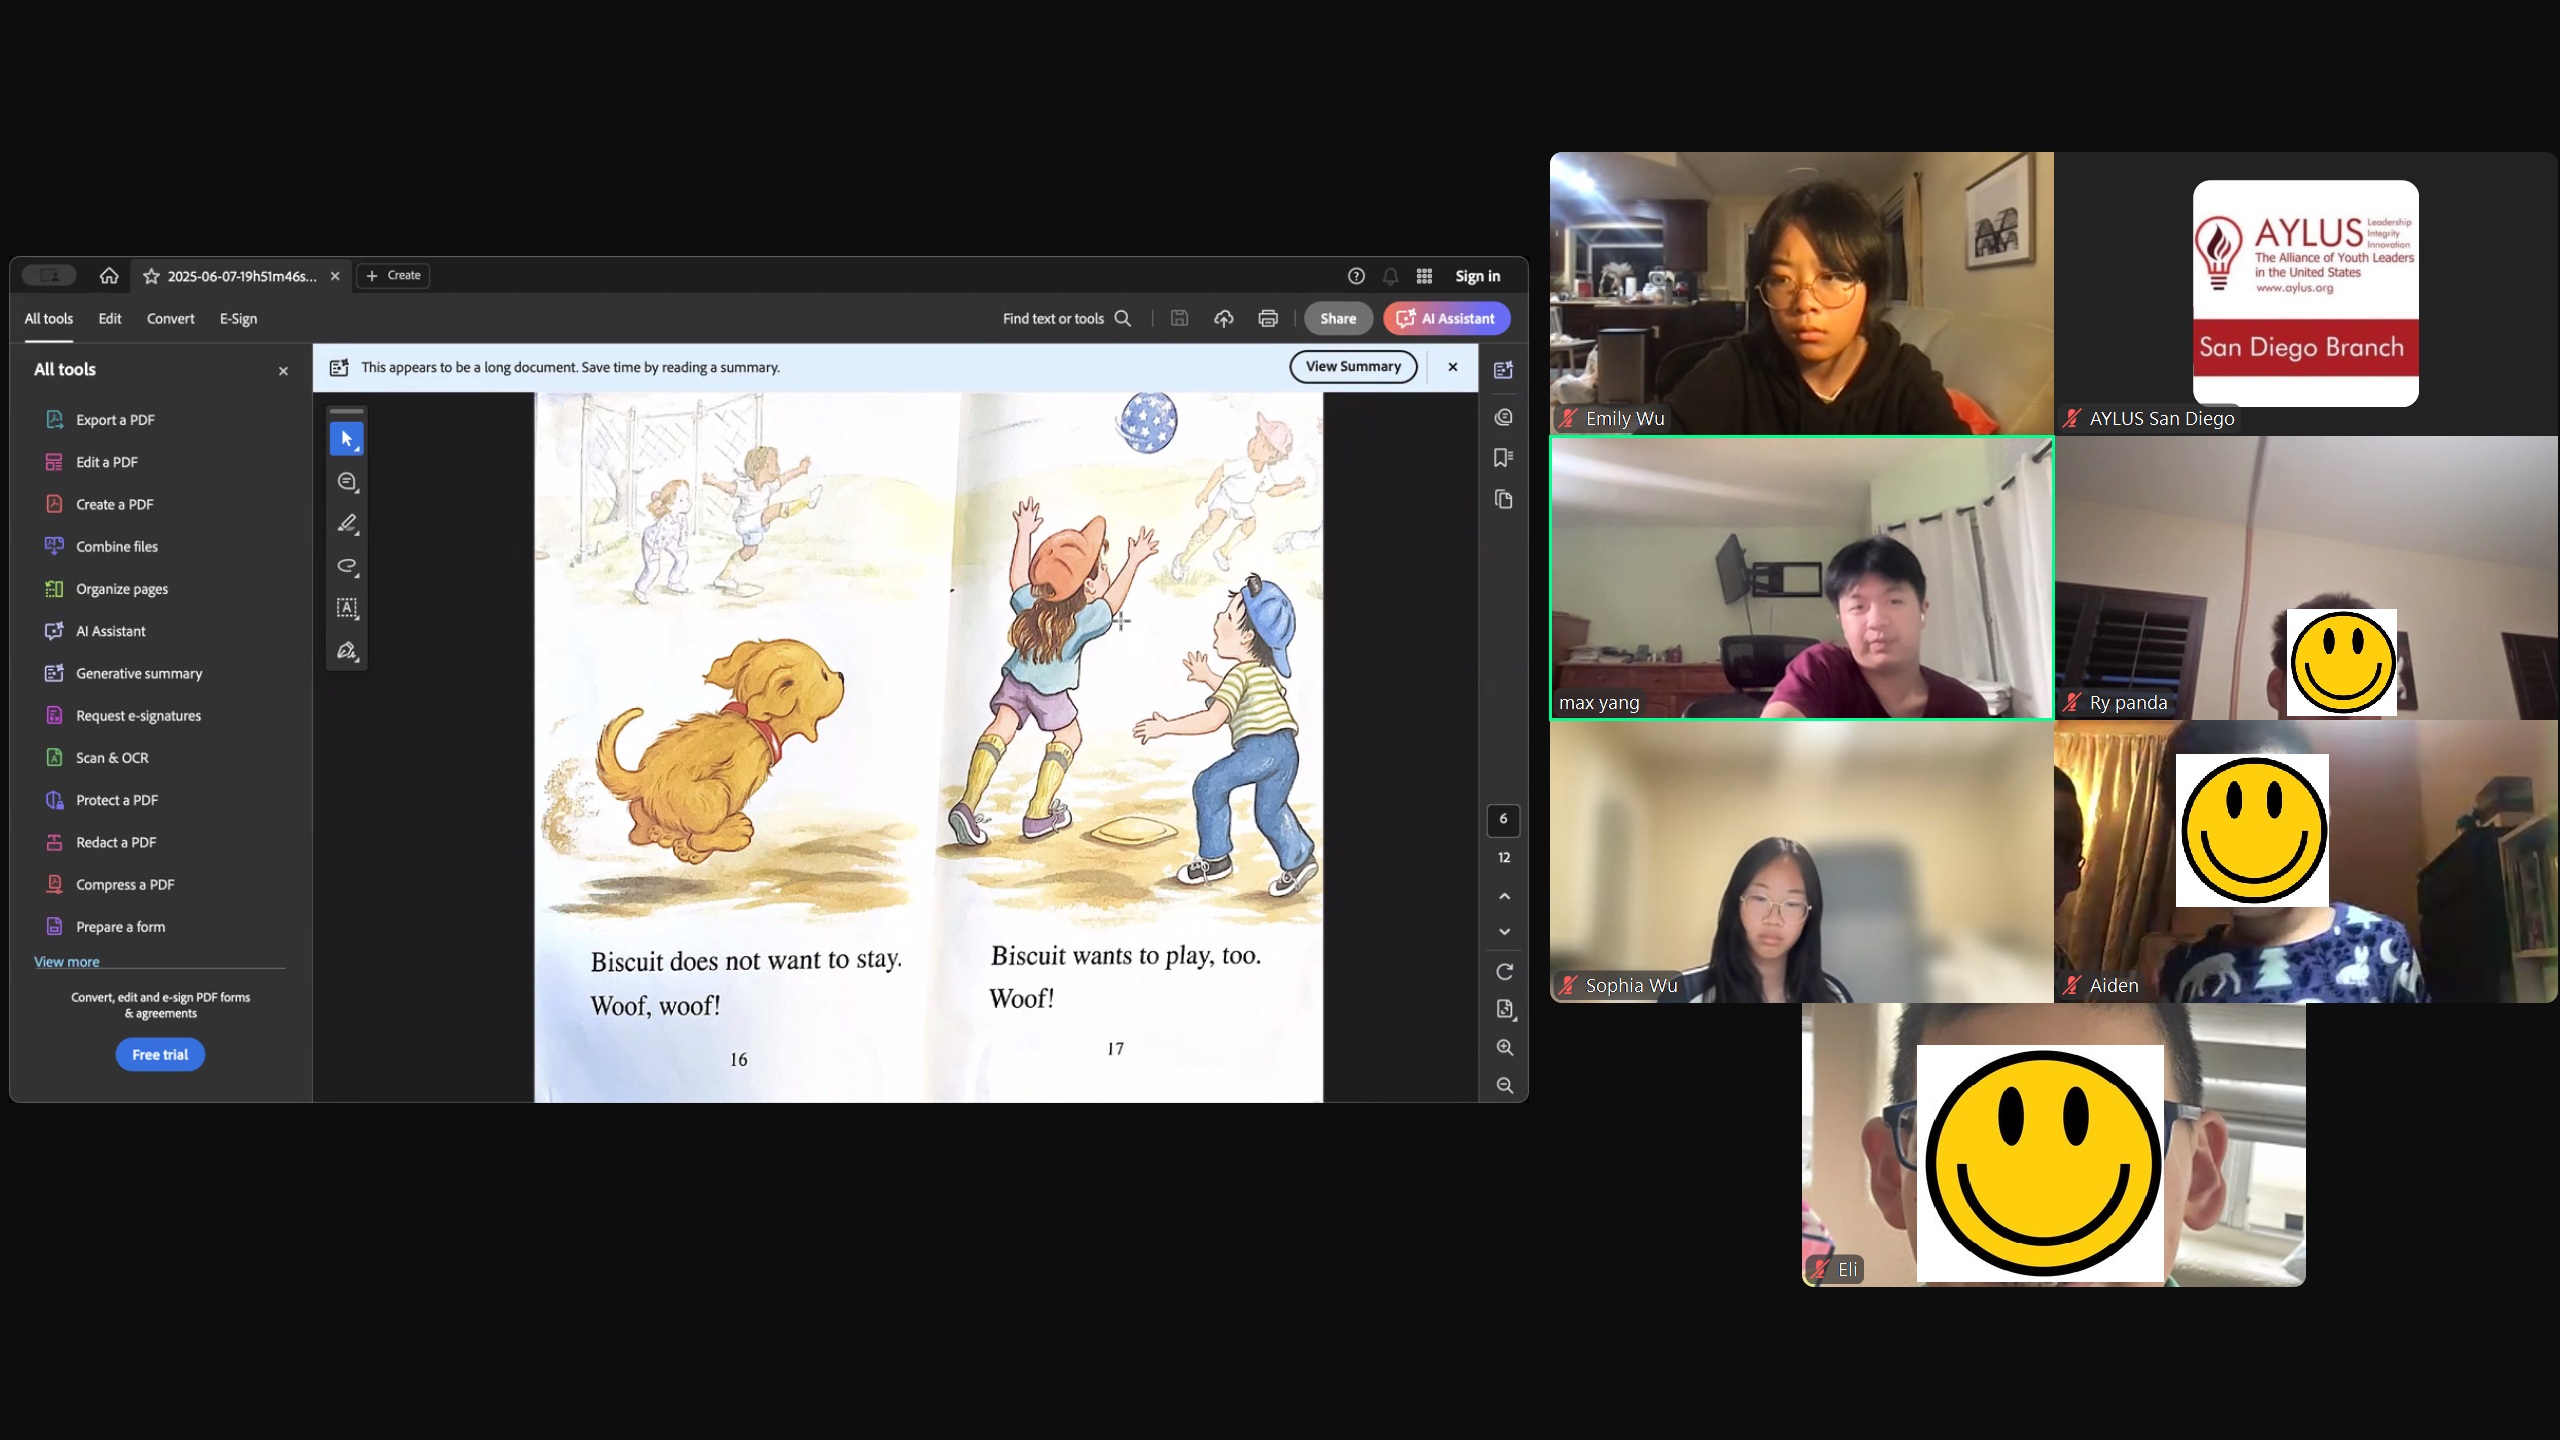The width and height of the screenshot is (2560, 1440).
Task: Dismiss the long document summary banner
Action: [1453, 367]
